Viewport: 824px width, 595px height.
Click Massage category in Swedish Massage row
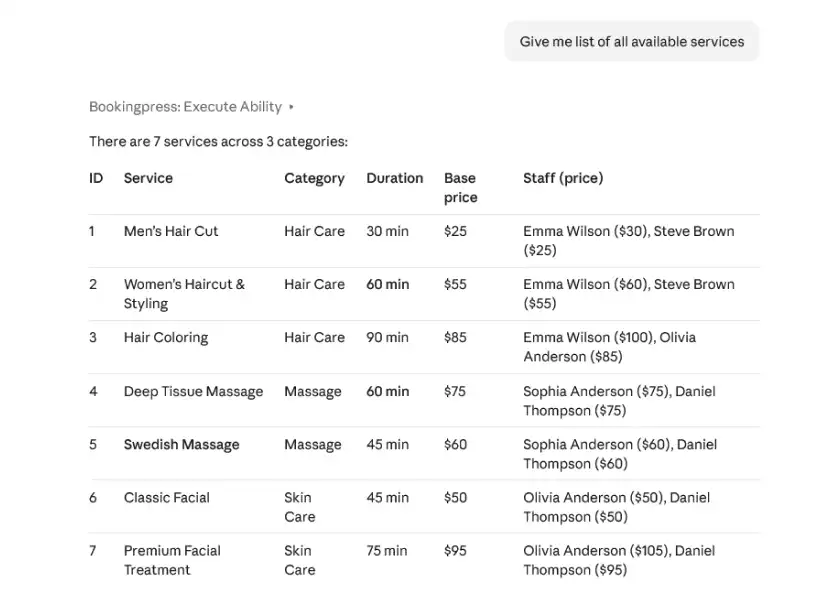[313, 445]
